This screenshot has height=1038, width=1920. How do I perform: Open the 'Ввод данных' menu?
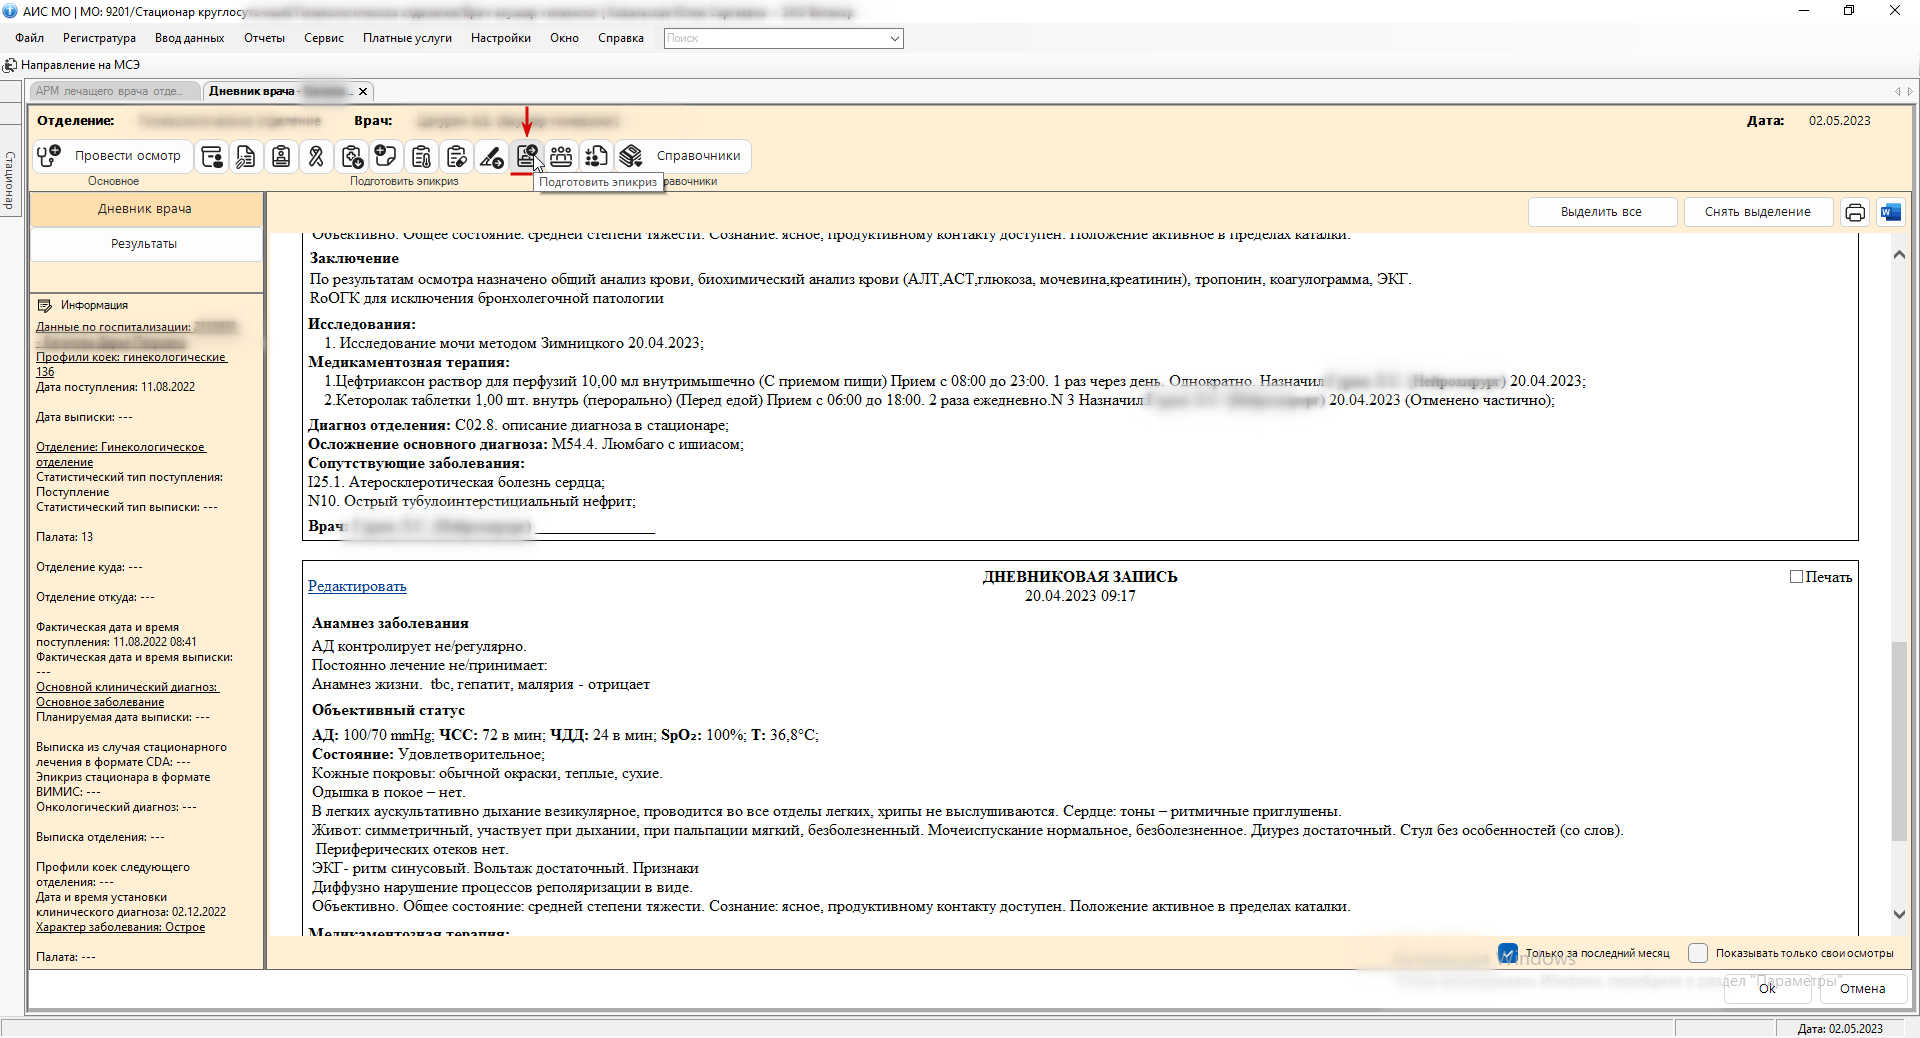pyautogui.click(x=190, y=38)
